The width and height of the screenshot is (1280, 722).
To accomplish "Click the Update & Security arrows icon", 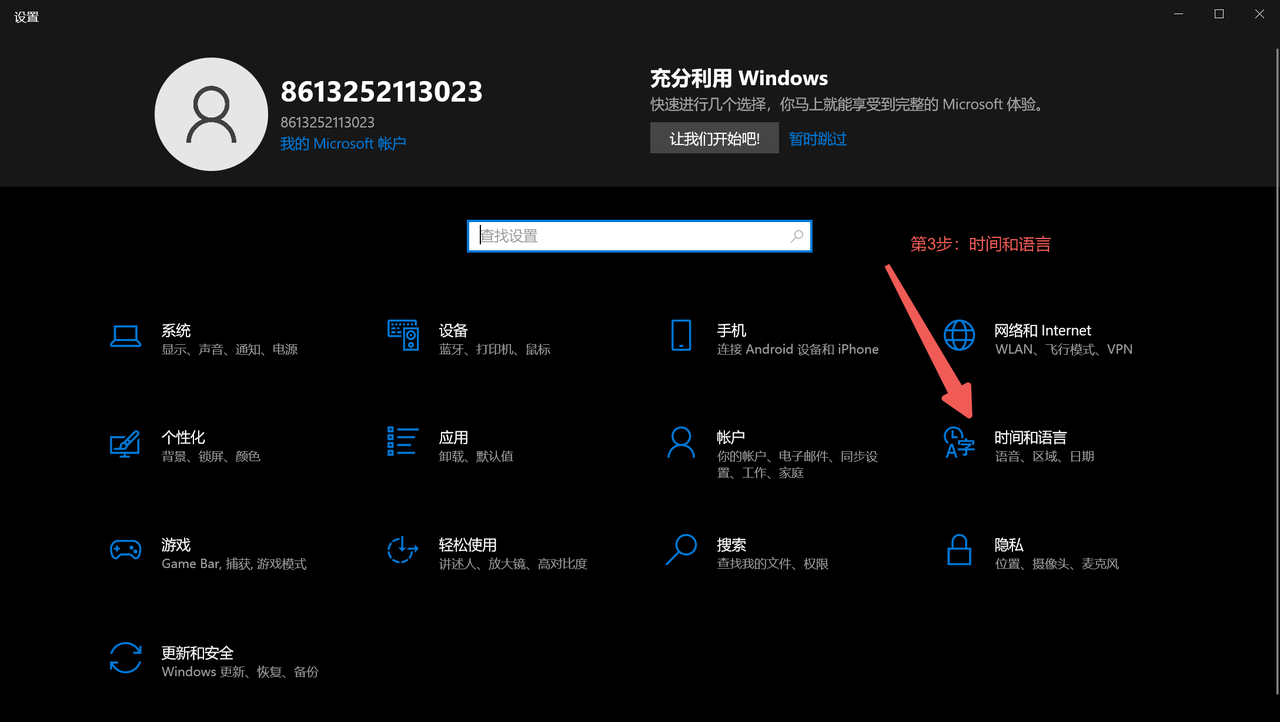I will 125,657.
